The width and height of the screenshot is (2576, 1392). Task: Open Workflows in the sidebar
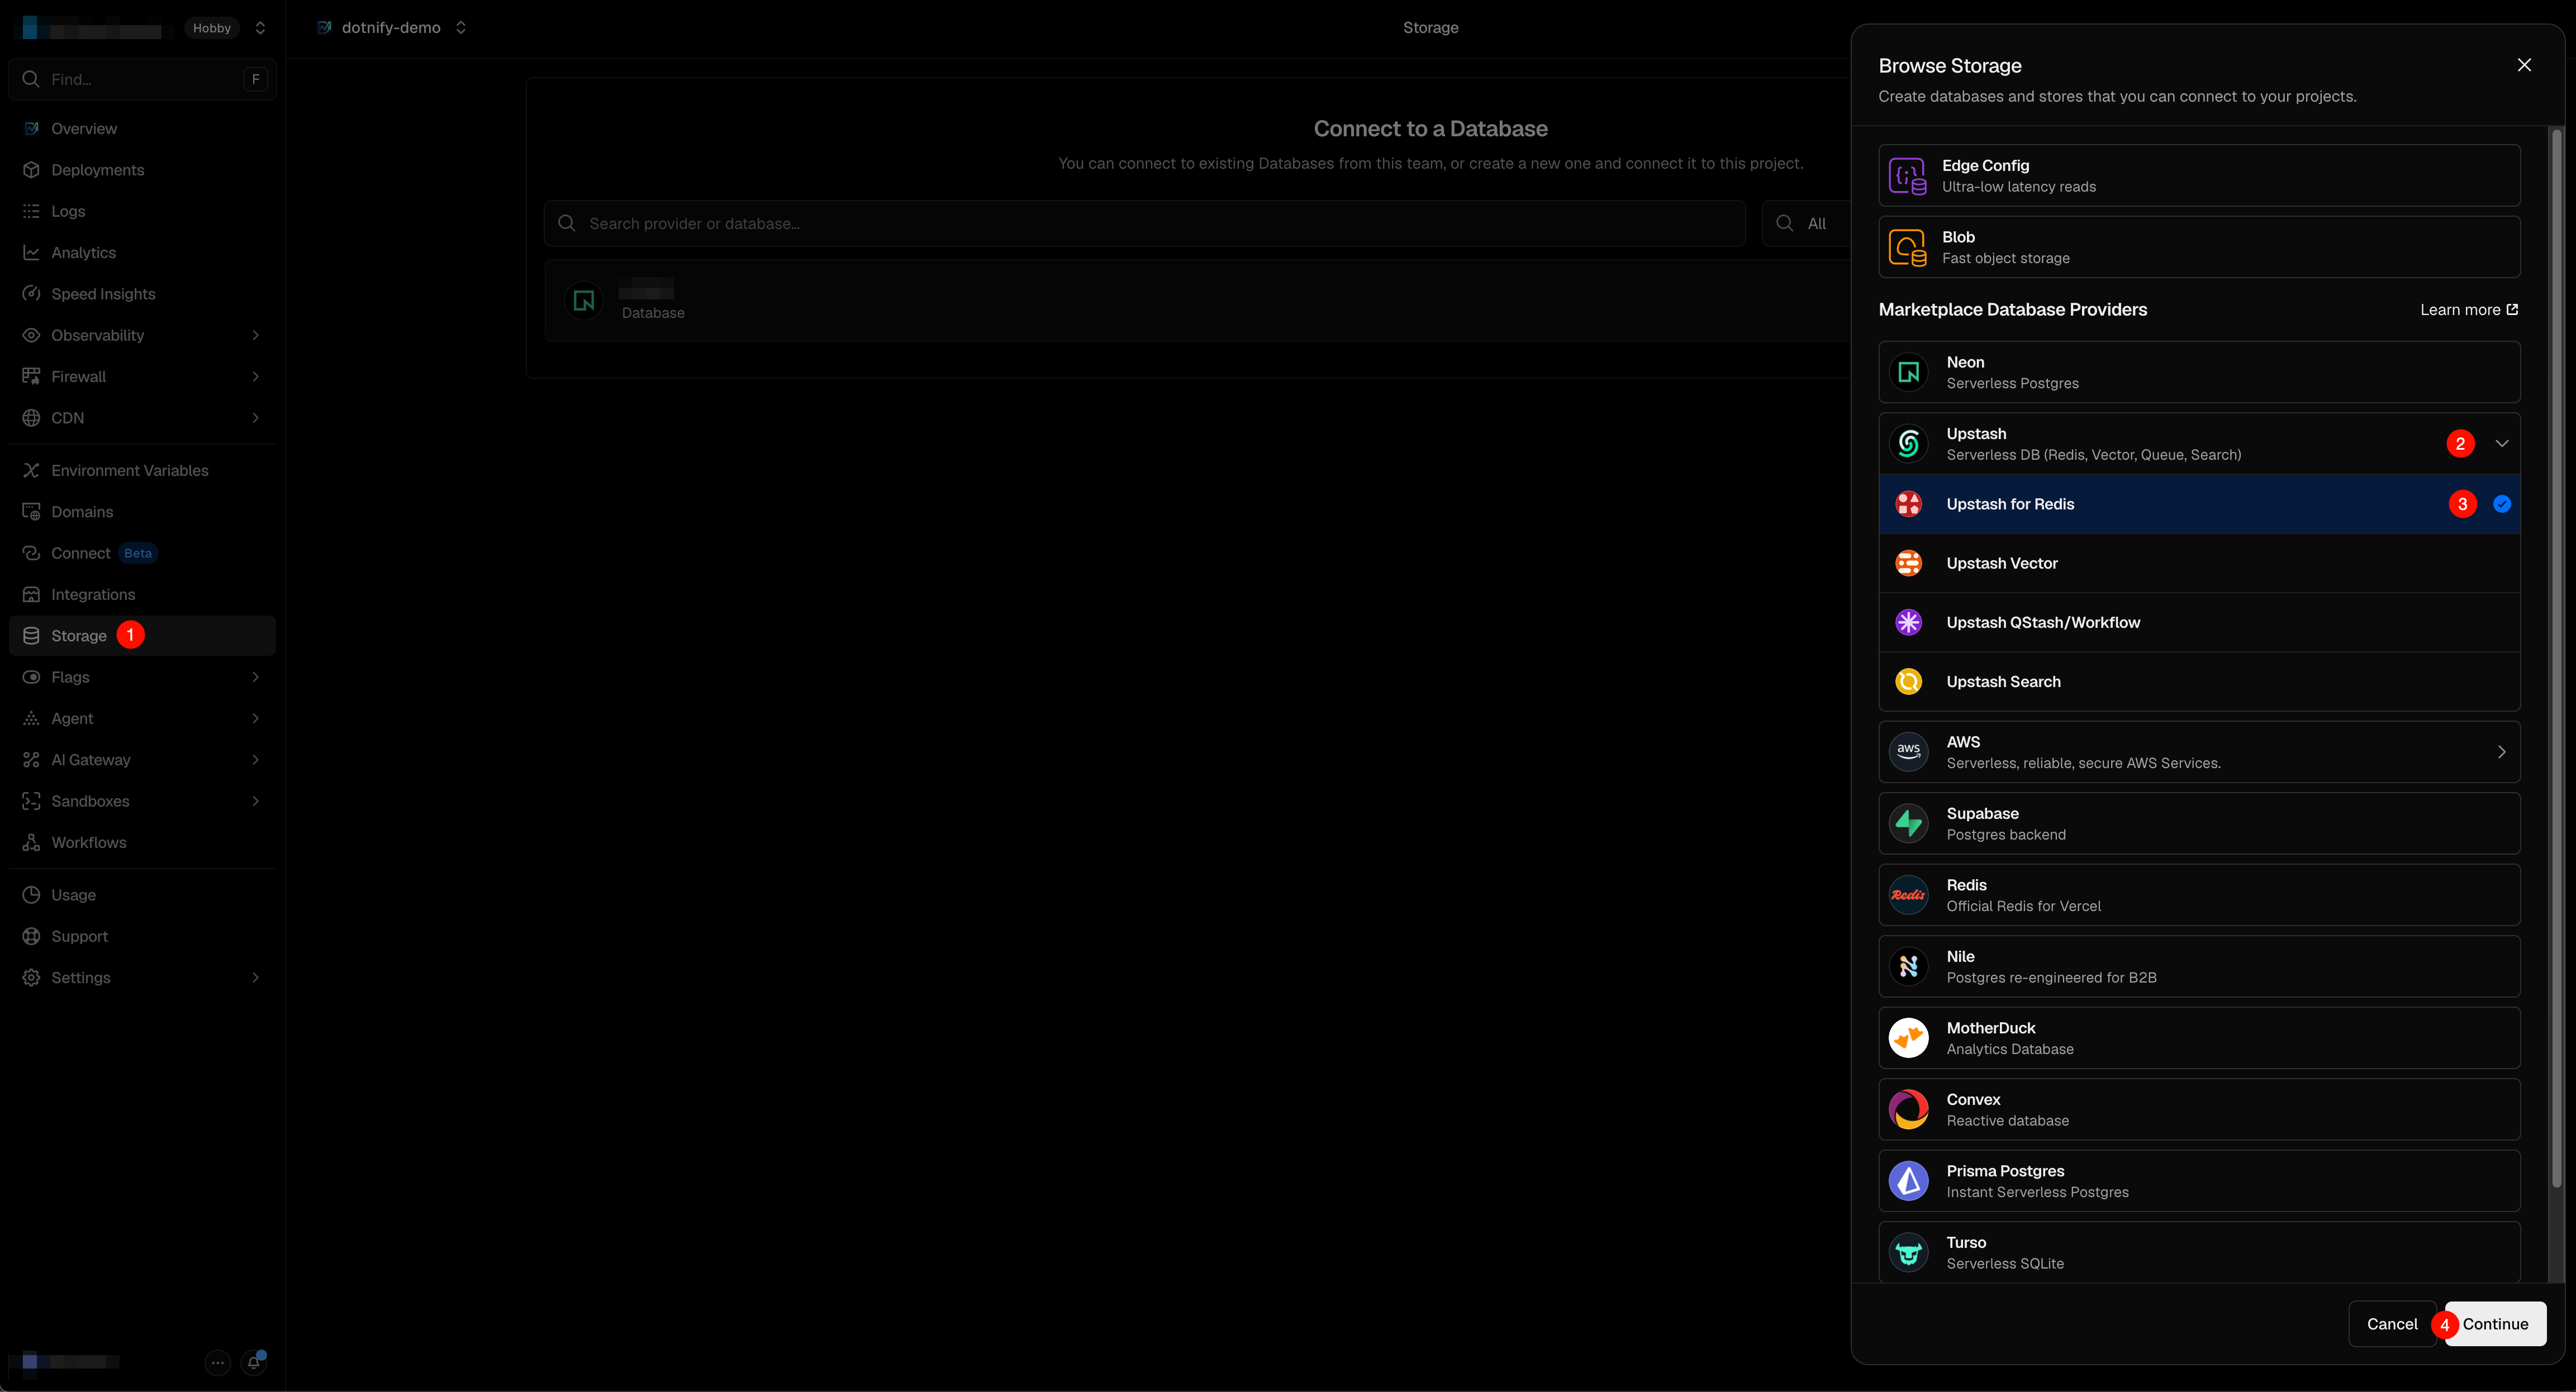(x=142, y=842)
